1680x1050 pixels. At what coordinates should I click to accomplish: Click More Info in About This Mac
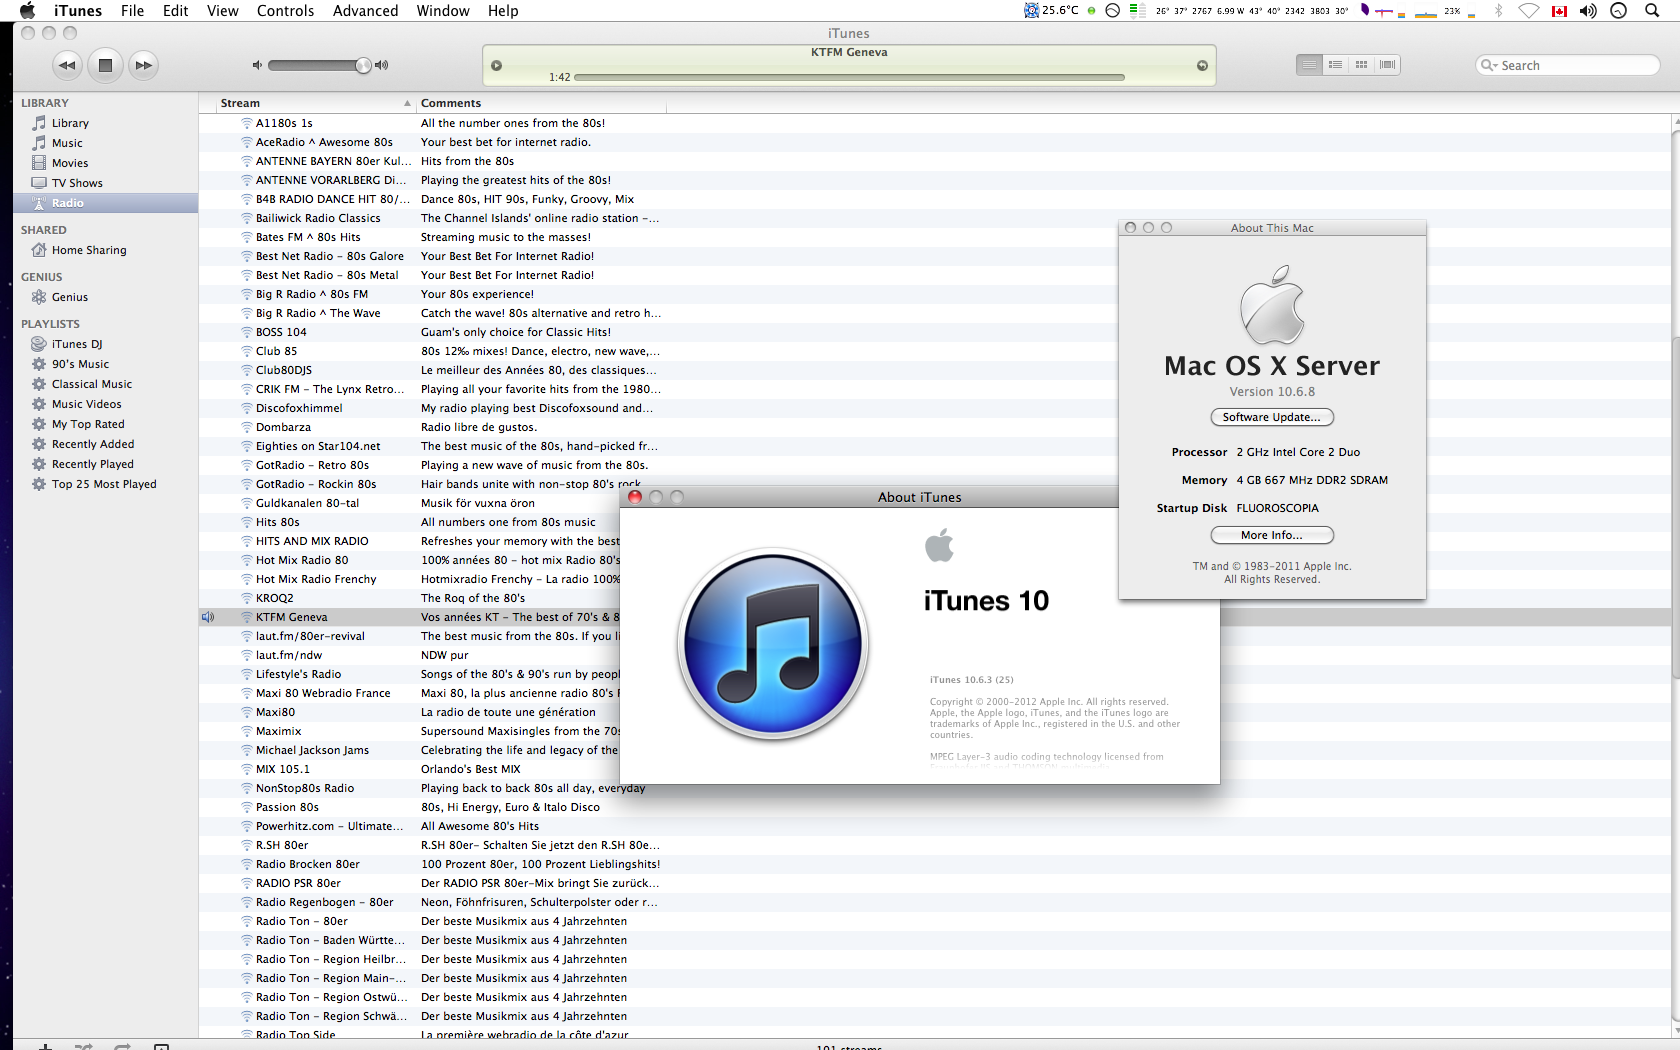coord(1272,535)
